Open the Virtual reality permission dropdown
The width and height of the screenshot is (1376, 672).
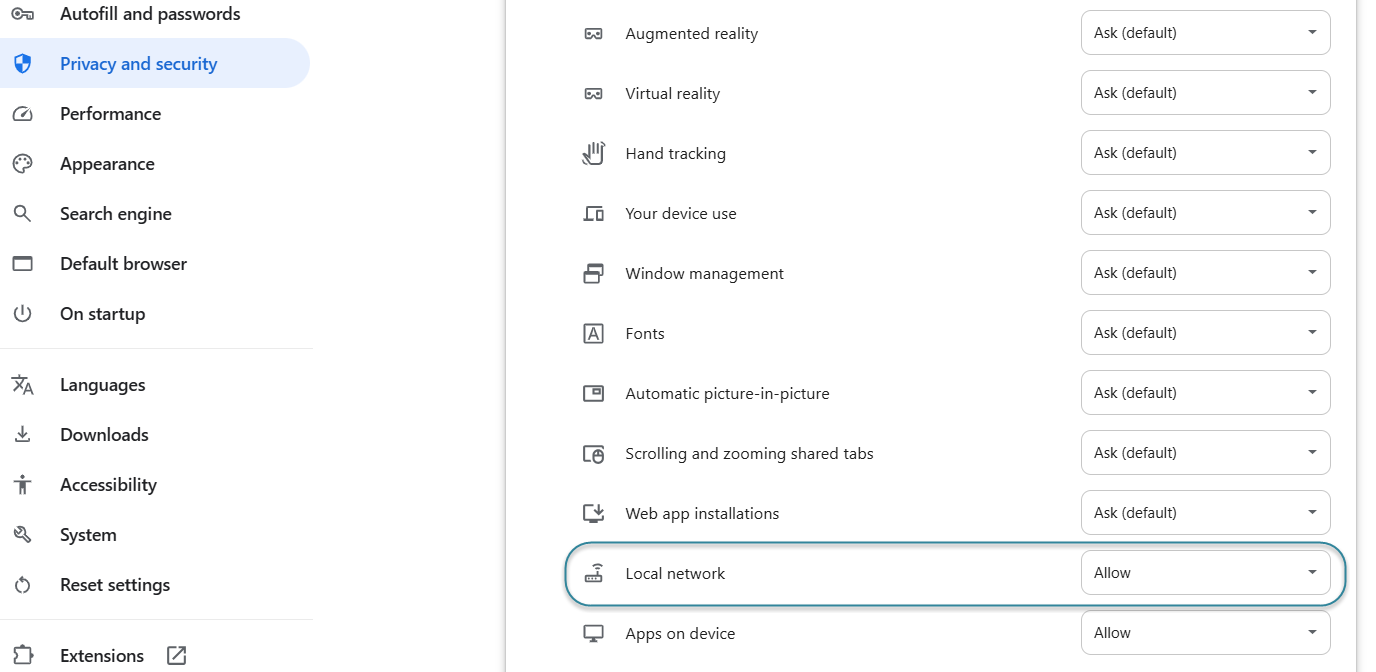tap(1206, 93)
